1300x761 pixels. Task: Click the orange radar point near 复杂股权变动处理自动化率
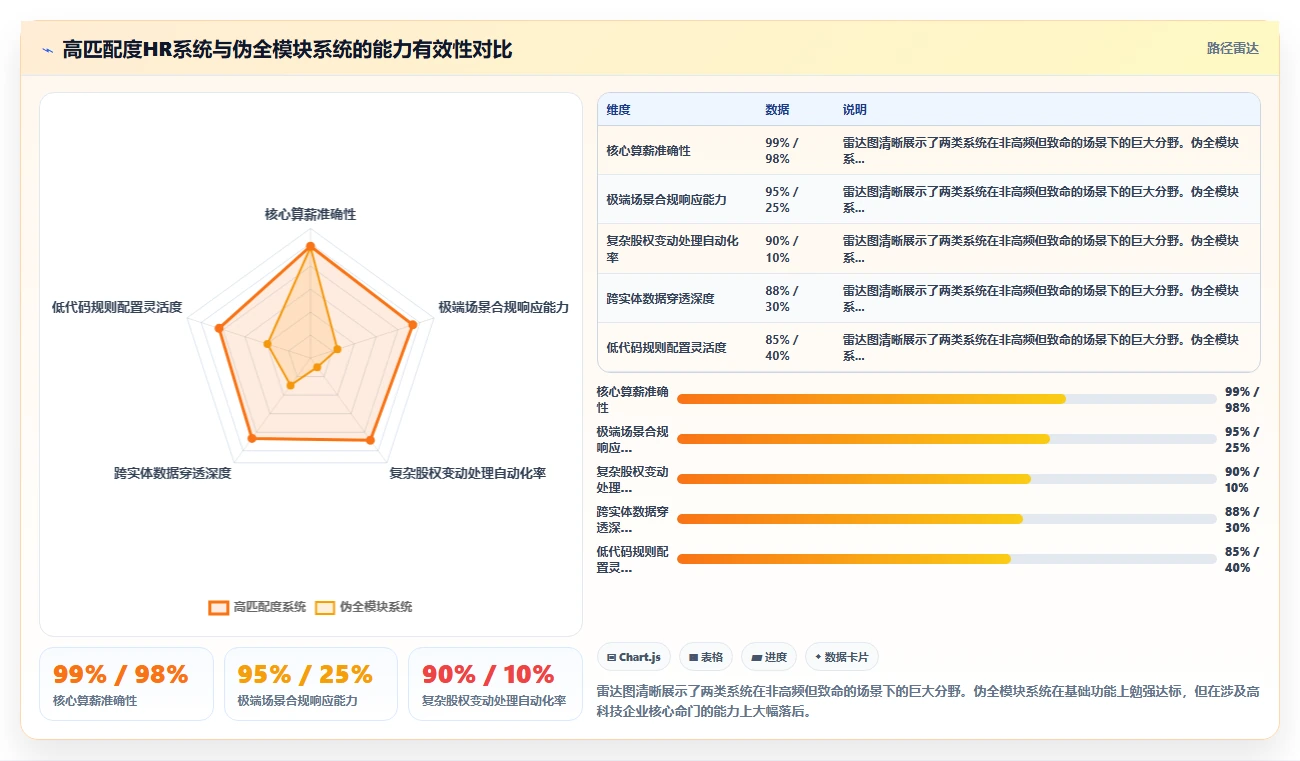tap(370, 439)
